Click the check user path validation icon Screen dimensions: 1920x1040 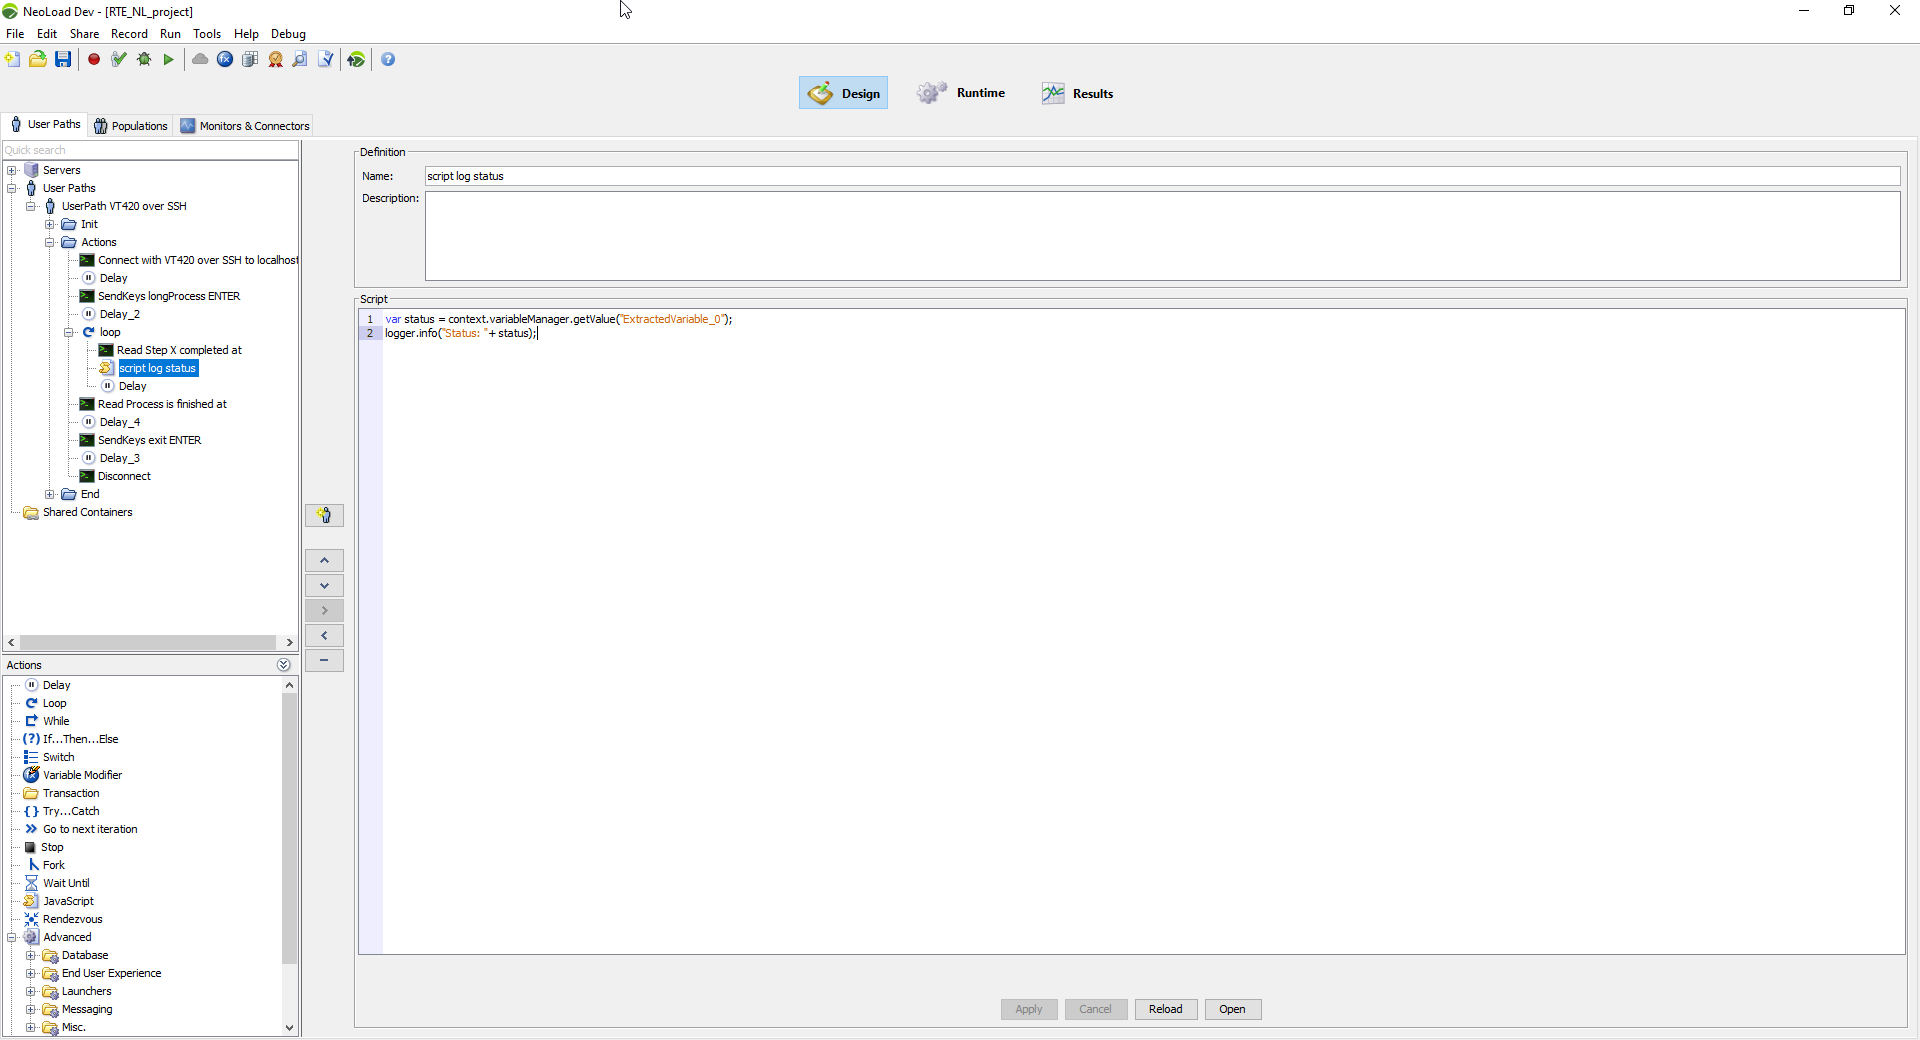click(x=118, y=59)
